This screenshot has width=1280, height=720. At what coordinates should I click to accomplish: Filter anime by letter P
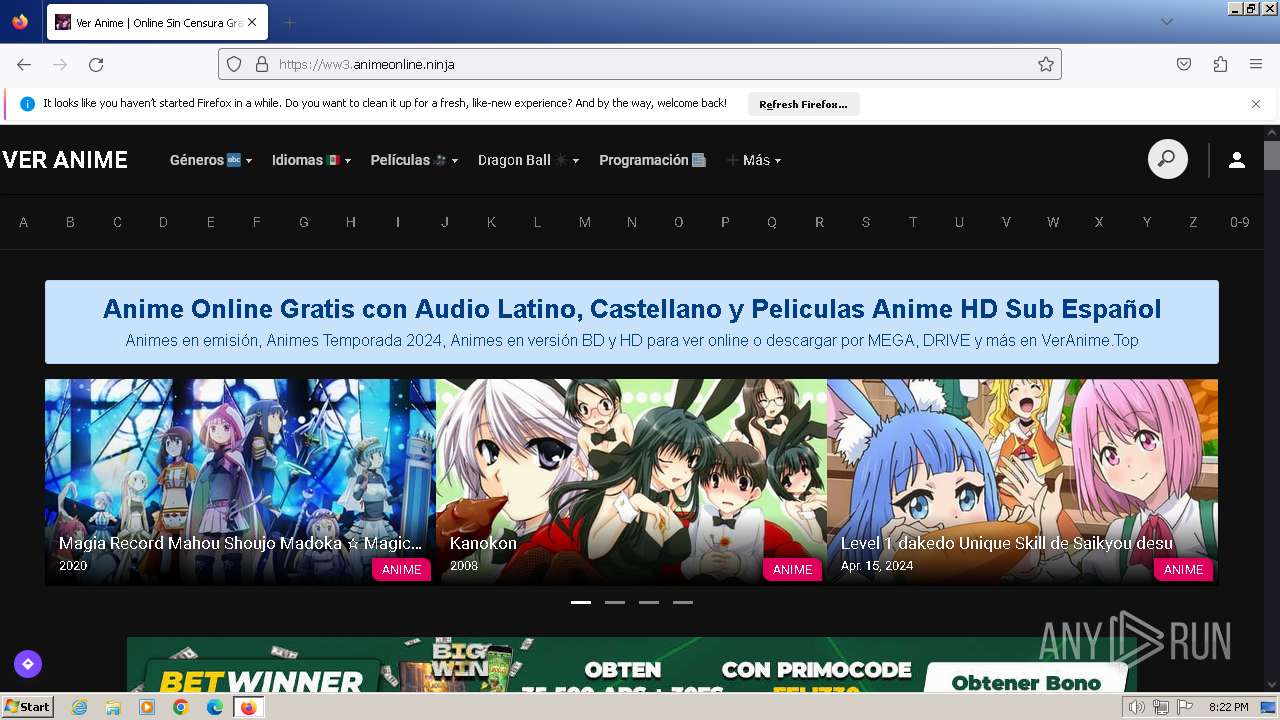coord(726,222)
